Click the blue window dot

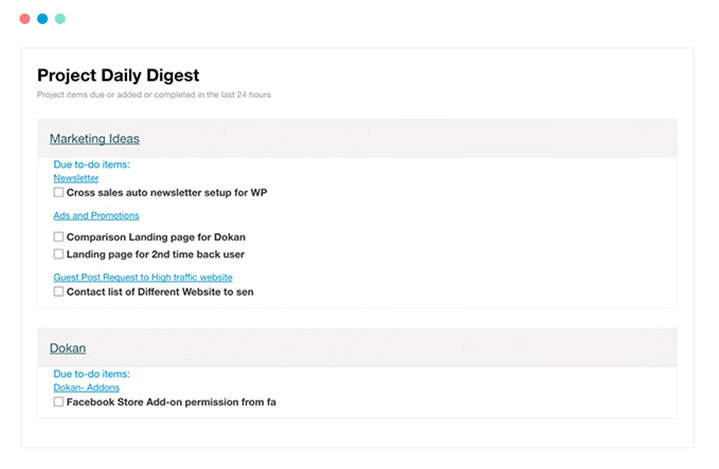[43, 19]
